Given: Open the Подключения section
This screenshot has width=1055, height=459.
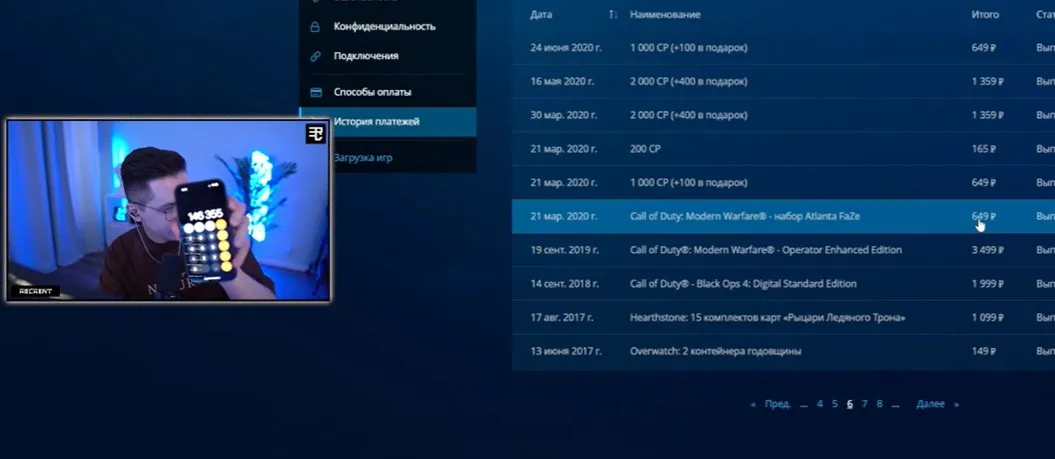Looking at the screenshot, I should (x=366, y=57).
